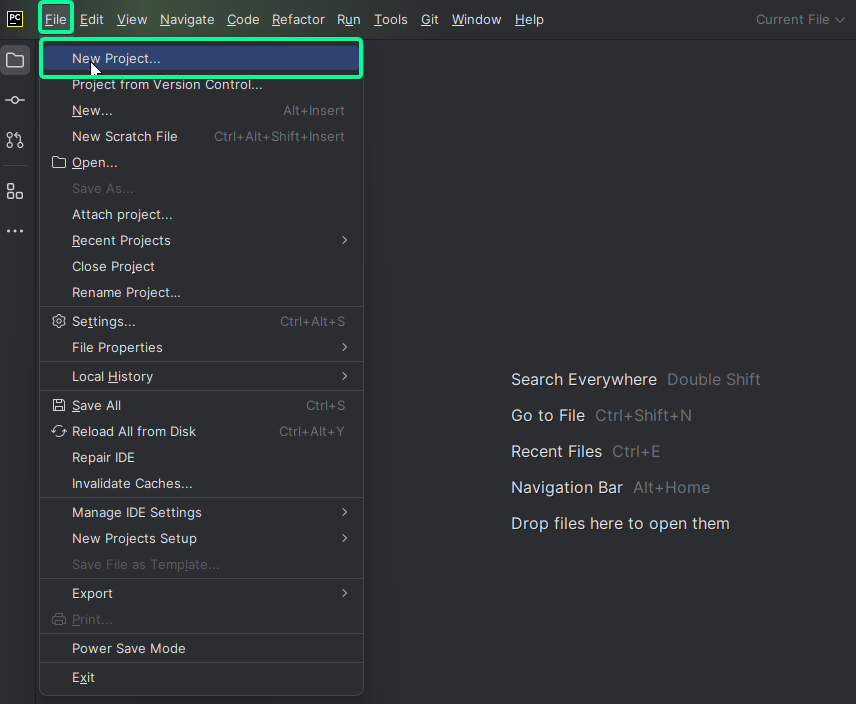Click the gear icon beside Settings

(x=58, y=321)
